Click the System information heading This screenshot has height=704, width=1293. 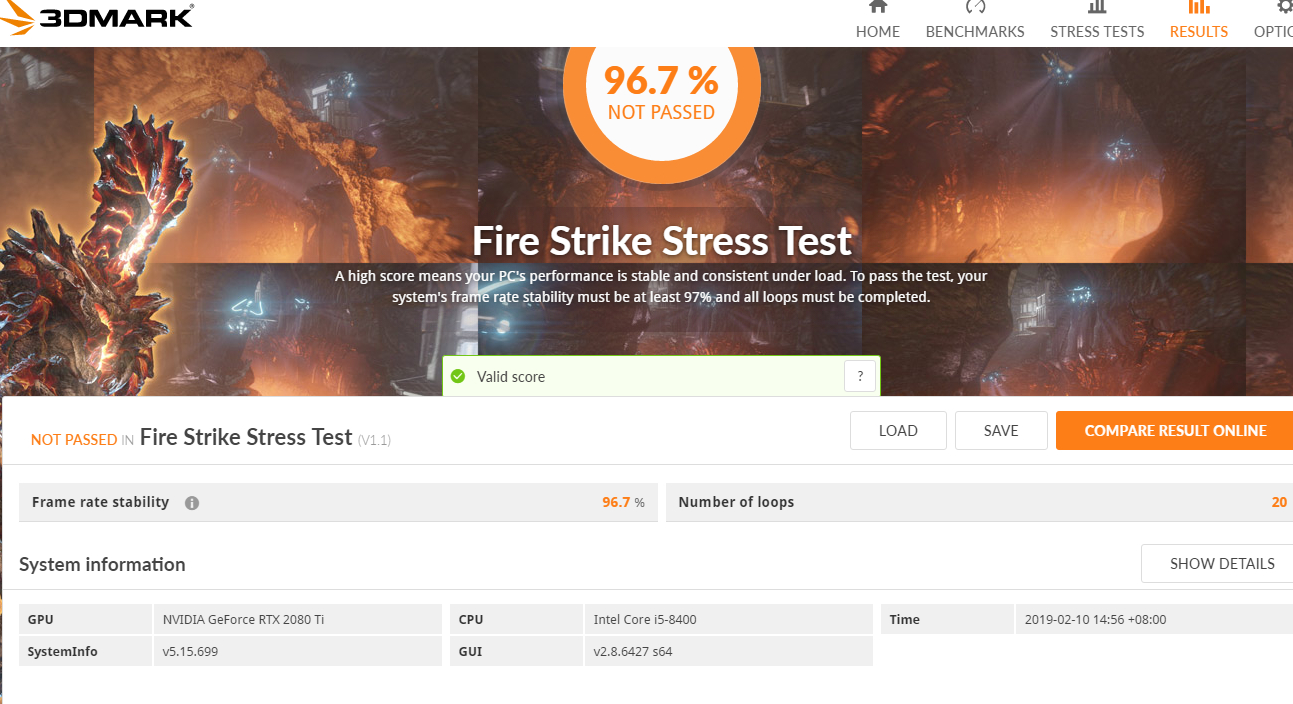point(102,564)
